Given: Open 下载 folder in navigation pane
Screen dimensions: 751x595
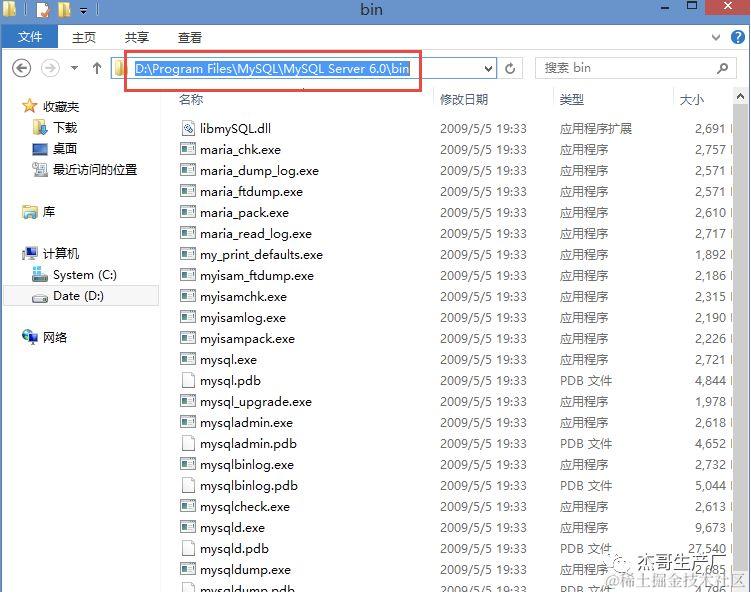Looking at the screenshot, I should [x=65, y=127].
